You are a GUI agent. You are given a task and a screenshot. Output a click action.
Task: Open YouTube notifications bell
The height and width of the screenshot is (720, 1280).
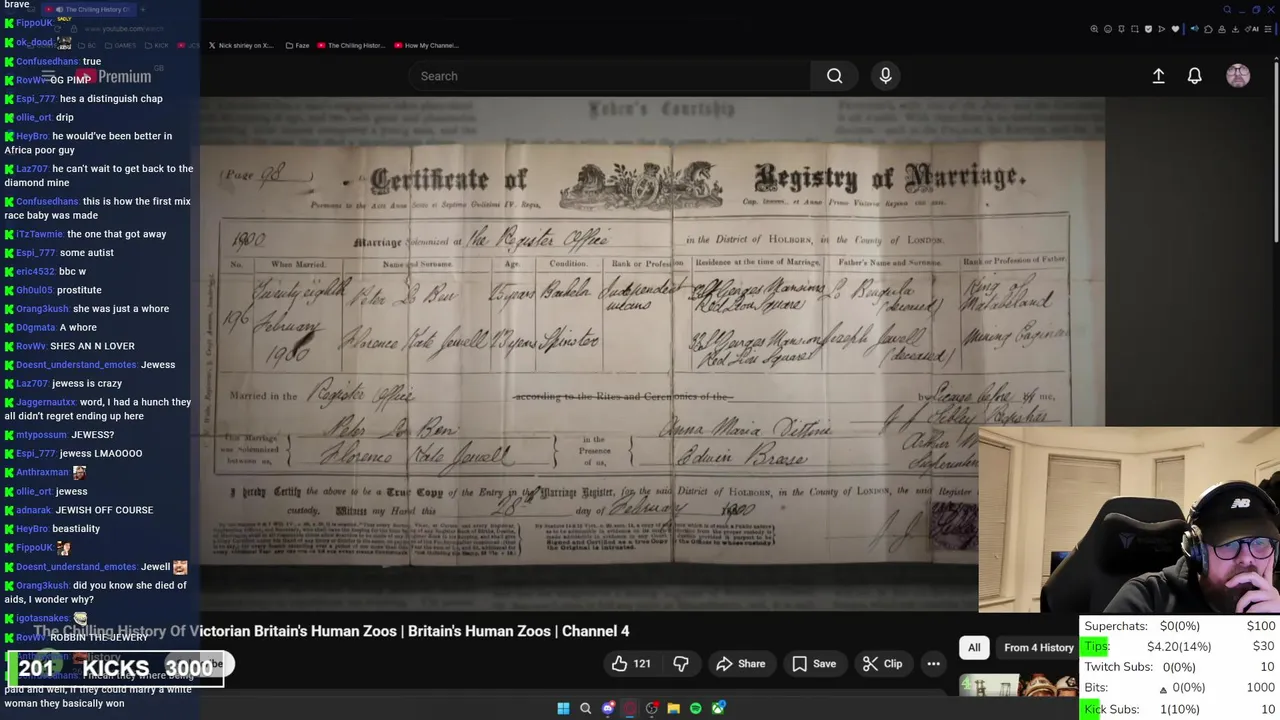pos(1194,76)
